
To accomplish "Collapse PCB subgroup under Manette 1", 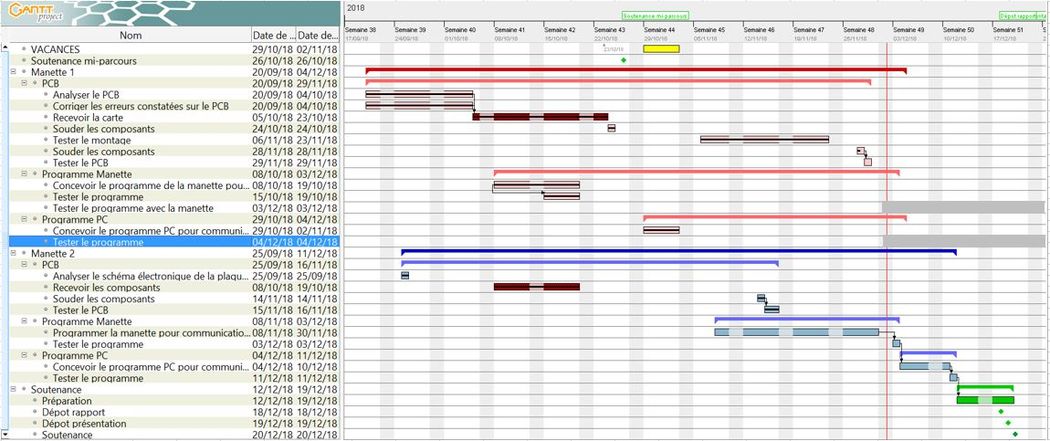I will pyautogui.click(x=23, y=84).
